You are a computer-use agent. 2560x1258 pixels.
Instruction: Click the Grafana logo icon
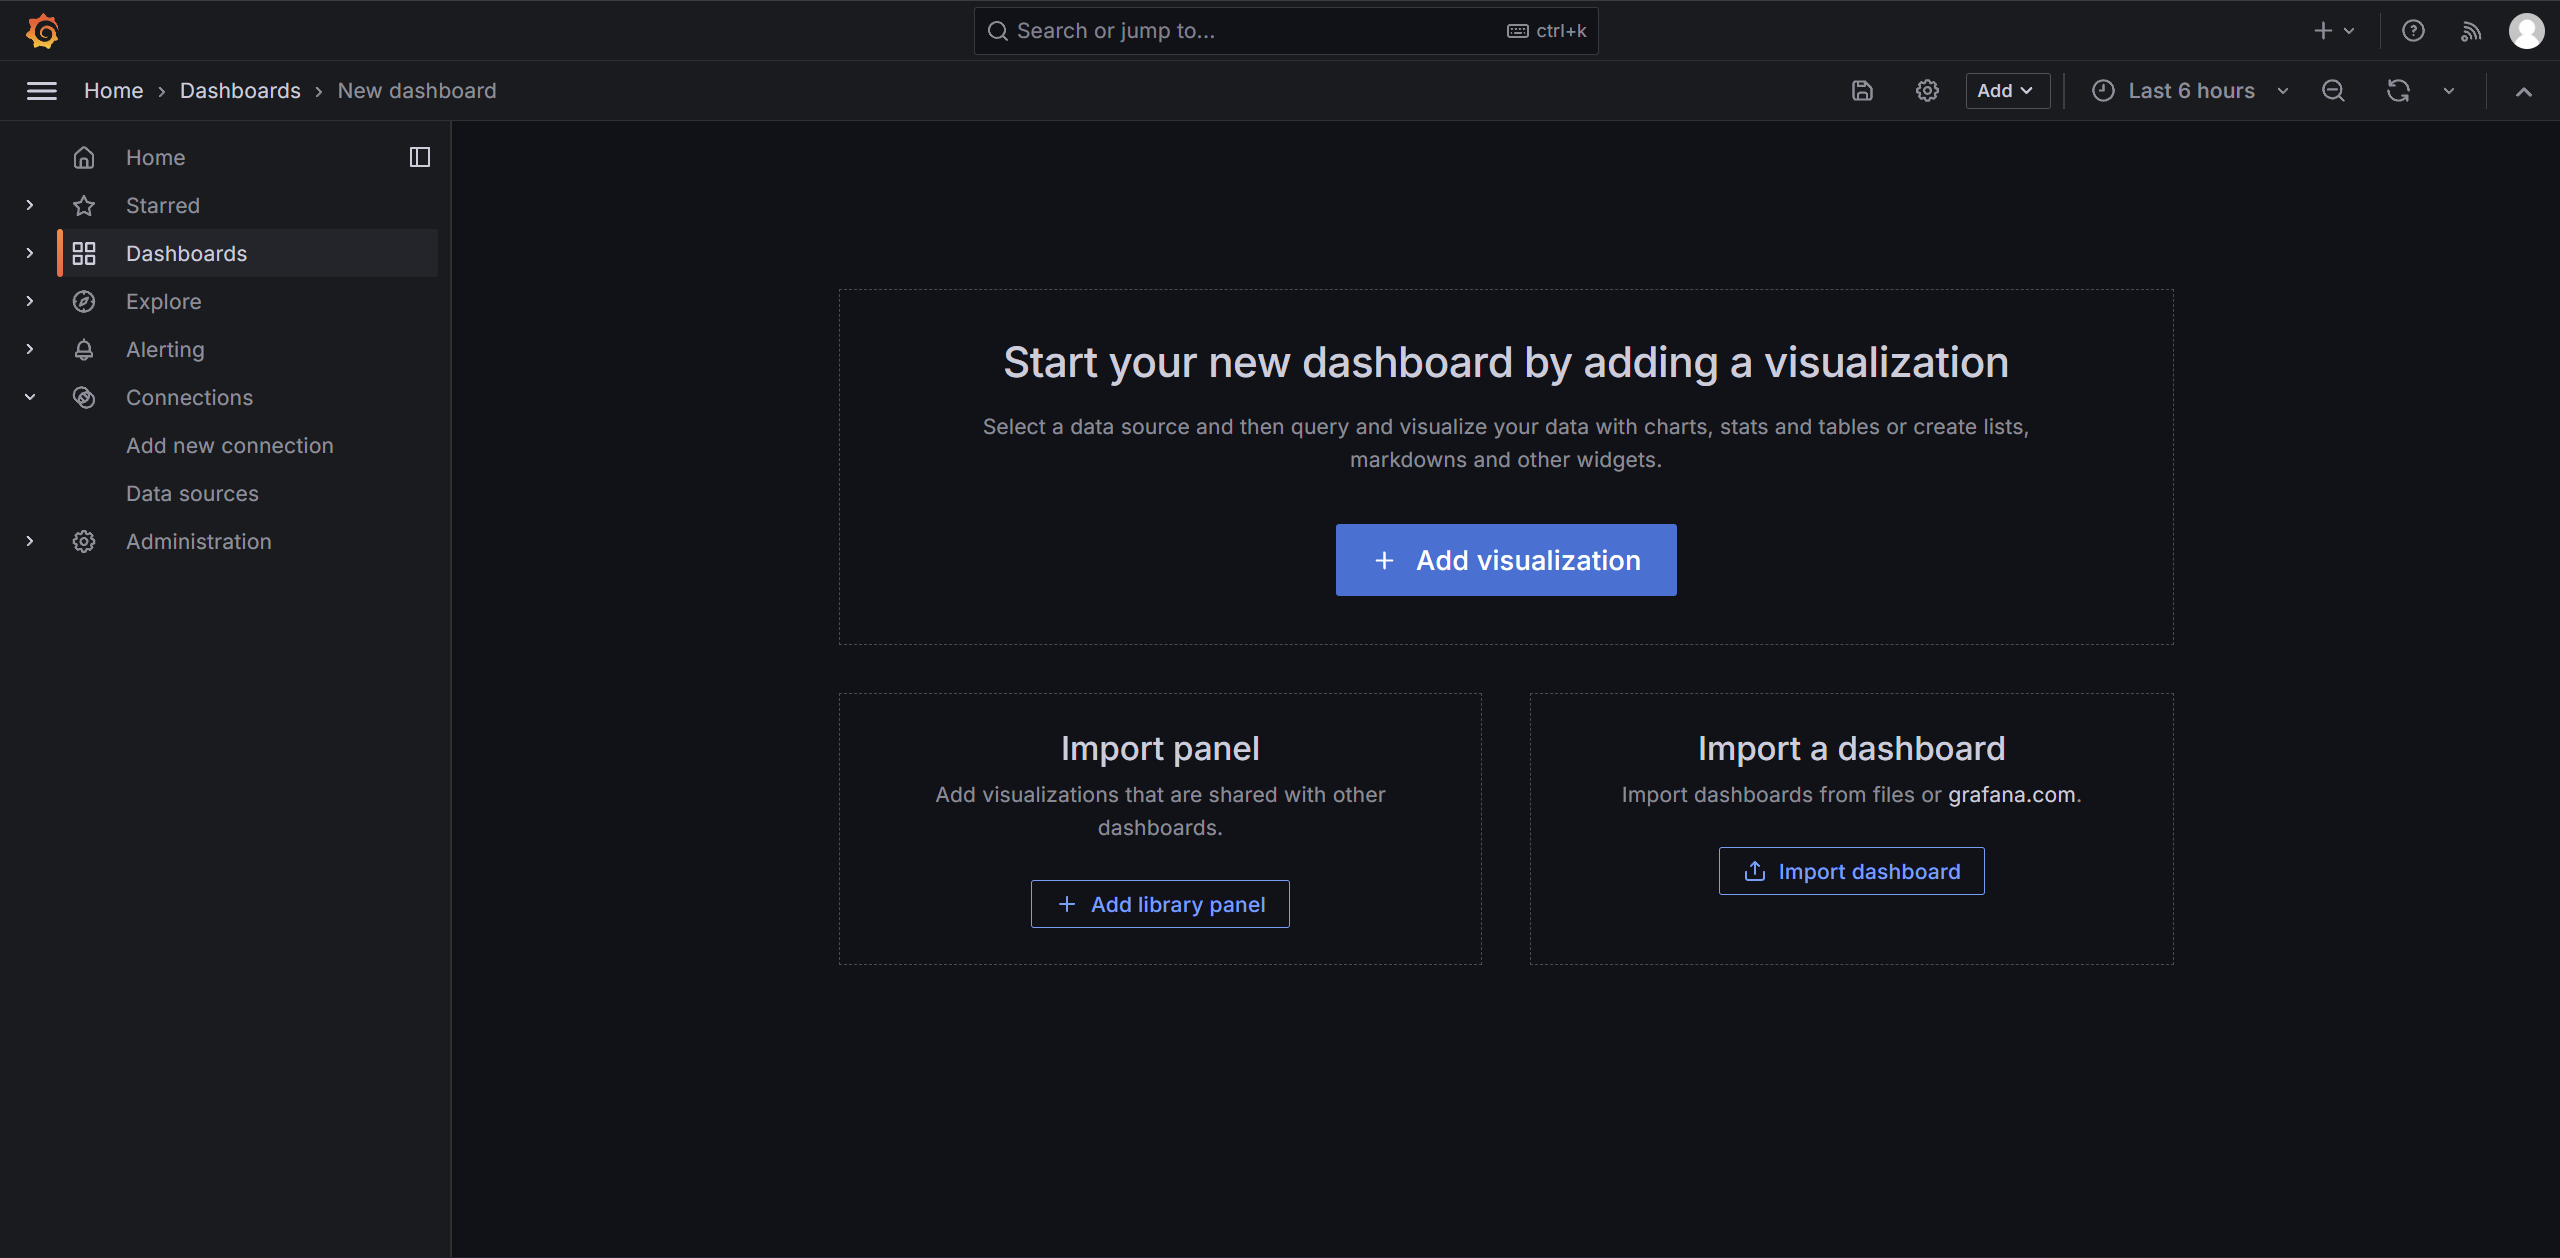pos(42,31)
